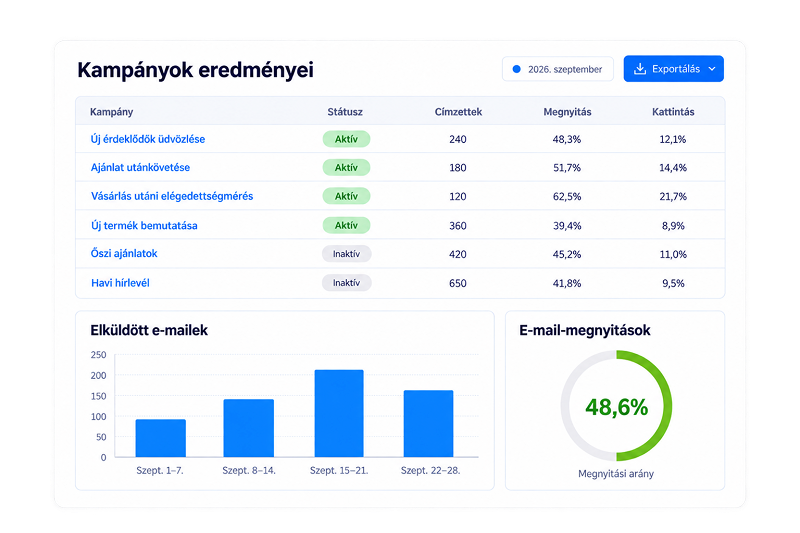The height and width of the screenshot is (533, 800).
Task: Open the Őszi ajánlatok campaign link
Action: pos(124,253)
